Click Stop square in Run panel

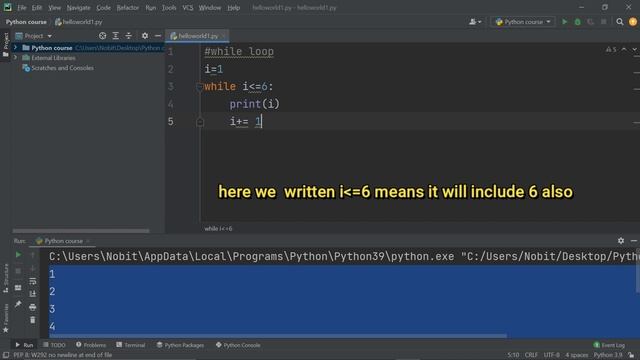[x=18, y=271]
